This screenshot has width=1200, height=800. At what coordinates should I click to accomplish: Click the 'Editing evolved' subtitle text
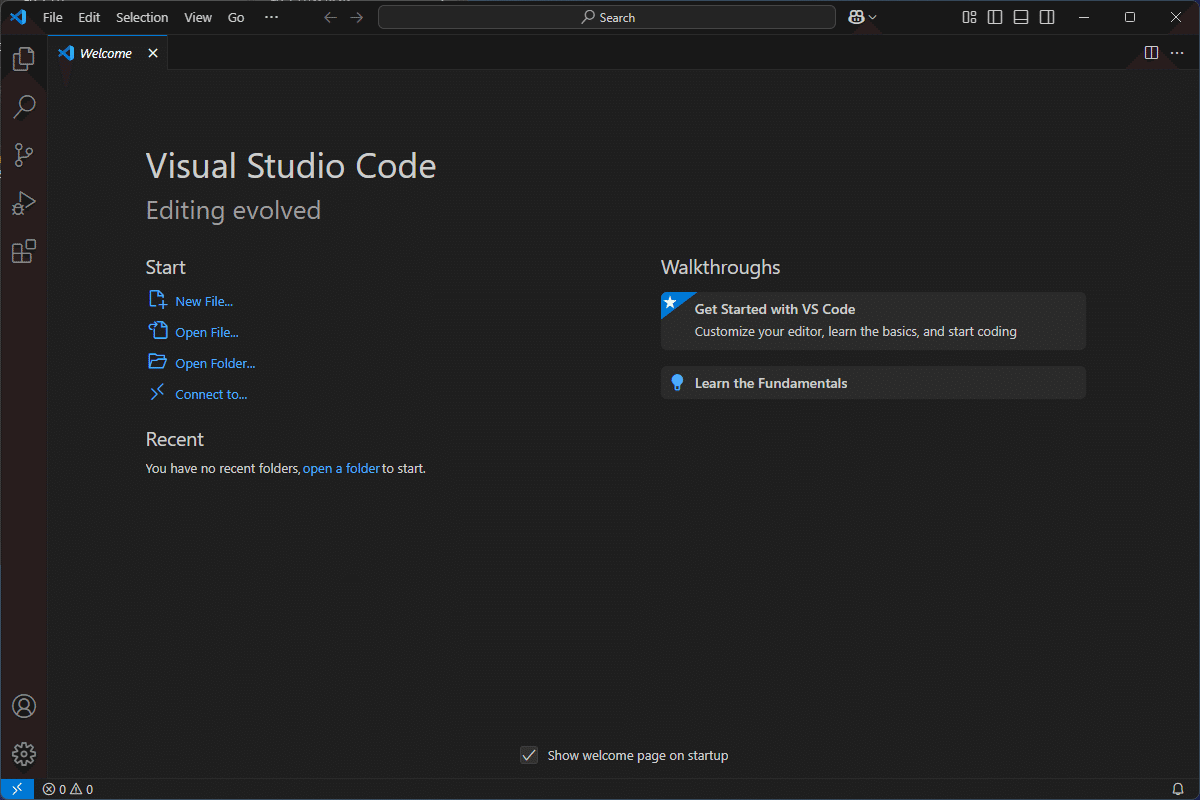[233, 210]
